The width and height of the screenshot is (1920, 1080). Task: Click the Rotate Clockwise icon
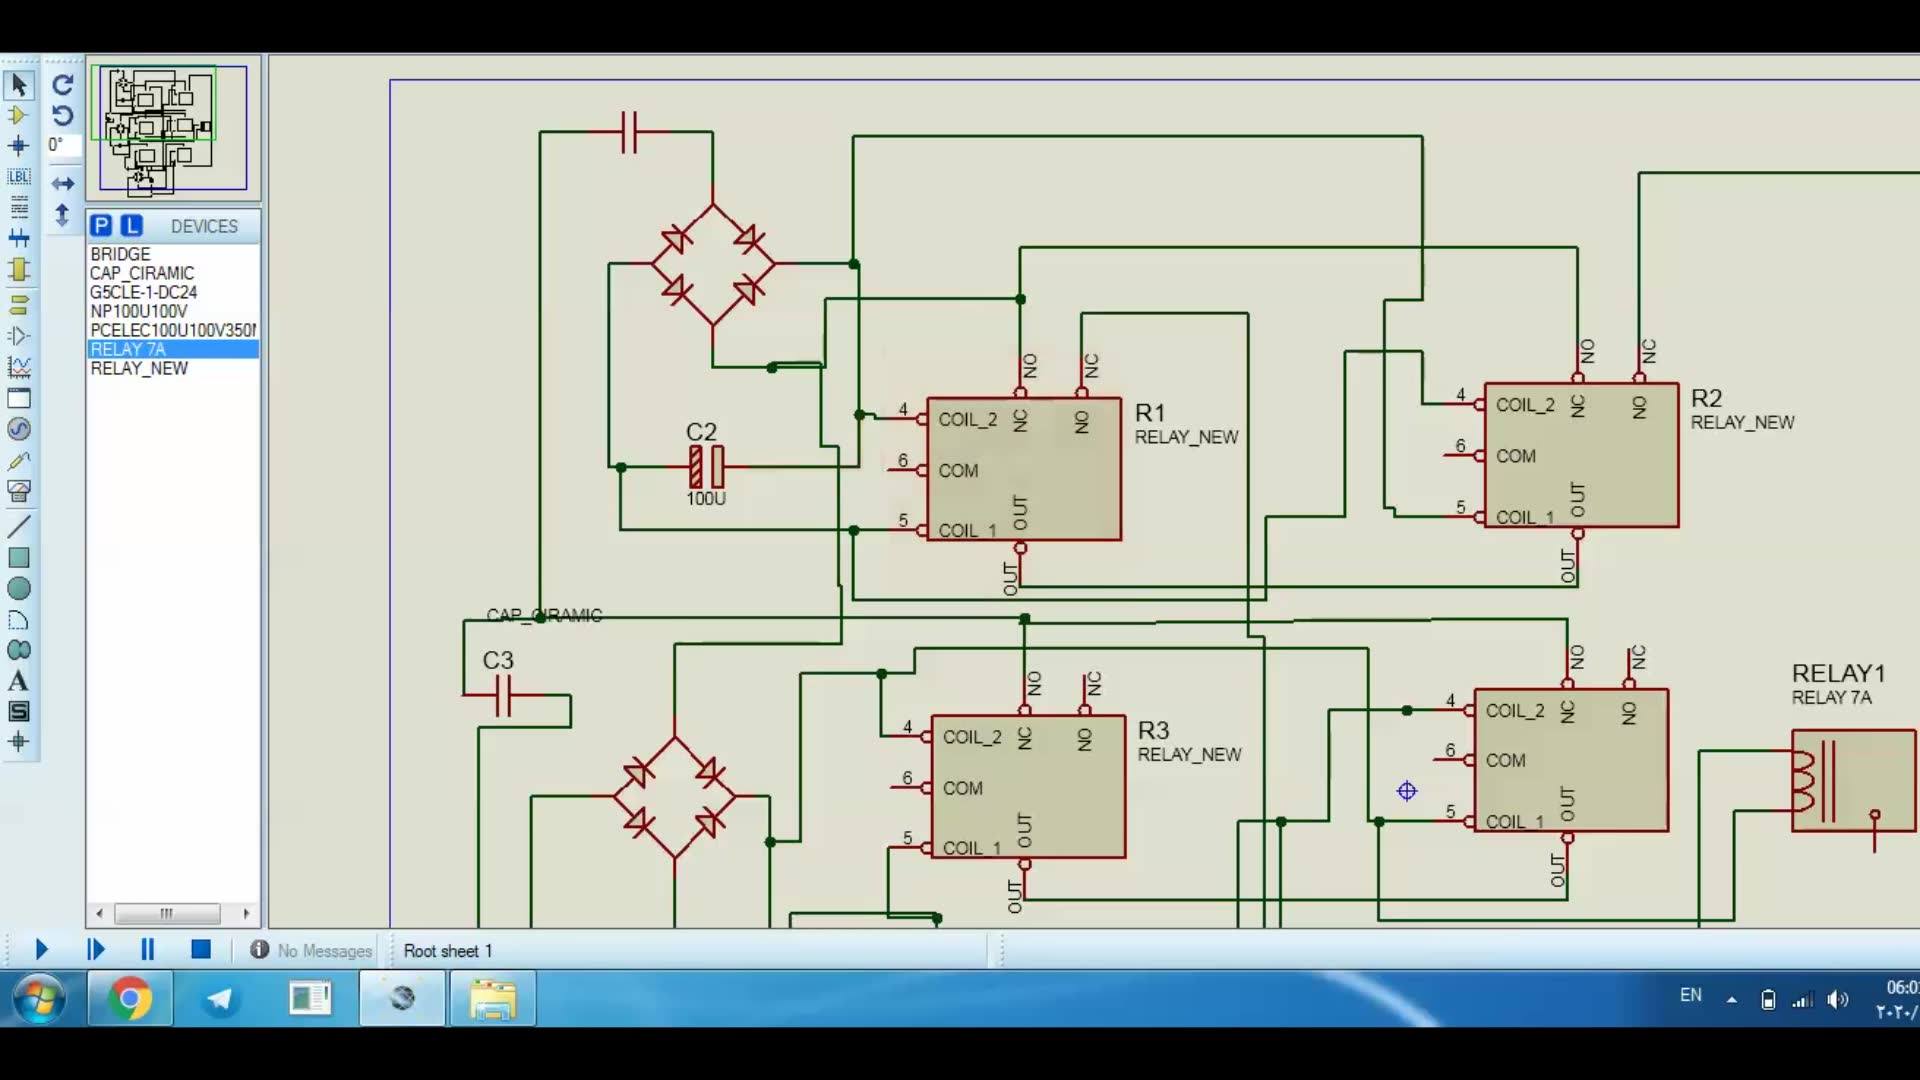click(62, 85)
